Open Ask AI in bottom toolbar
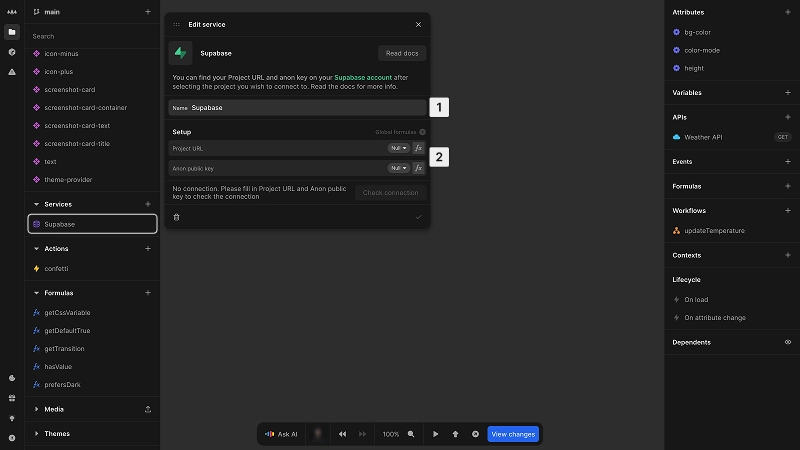The image size is (800, 450). click(x=281, y=434)
